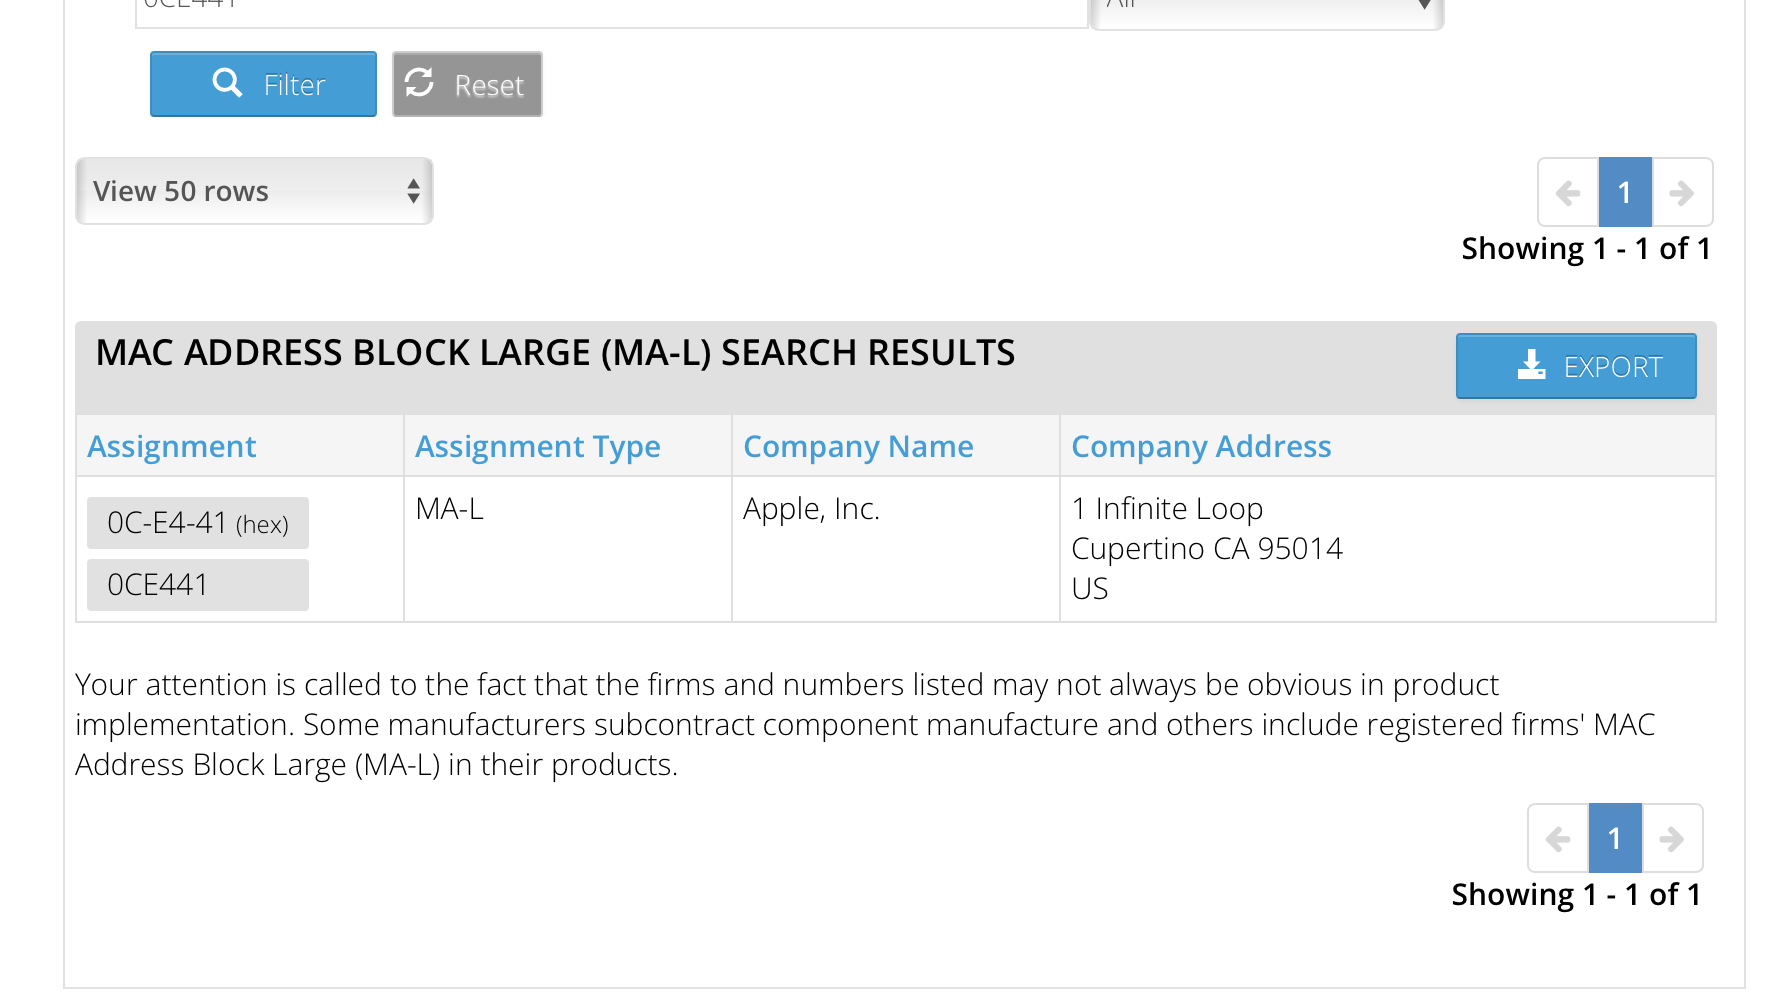Select page 1 in bottom pagination
This screenshot has height=992, width=1782.
click(1615, 838)
